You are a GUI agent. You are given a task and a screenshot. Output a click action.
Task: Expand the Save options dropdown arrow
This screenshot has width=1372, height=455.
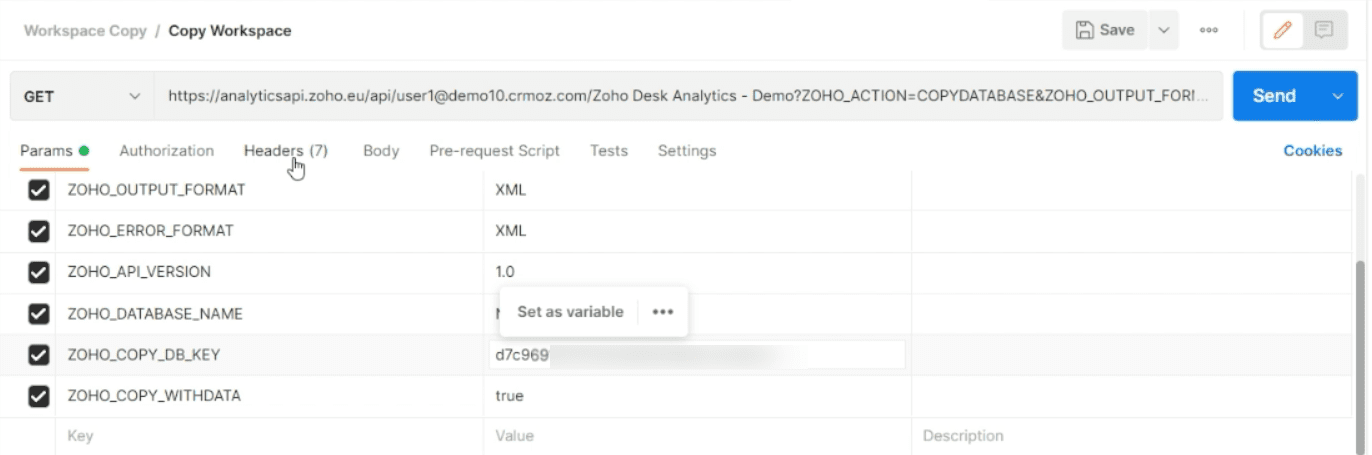pos(1163,31)
